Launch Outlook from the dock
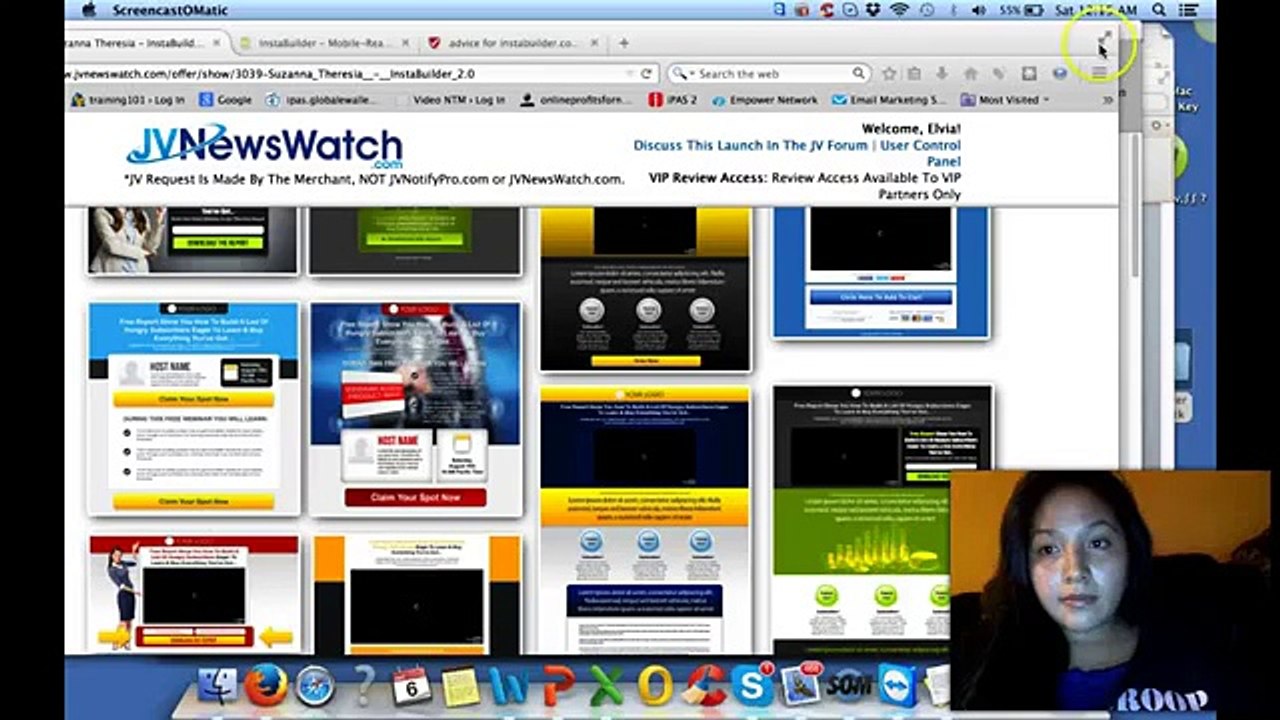The height and width of the screenshot is (720, 1280). (655, 687)
